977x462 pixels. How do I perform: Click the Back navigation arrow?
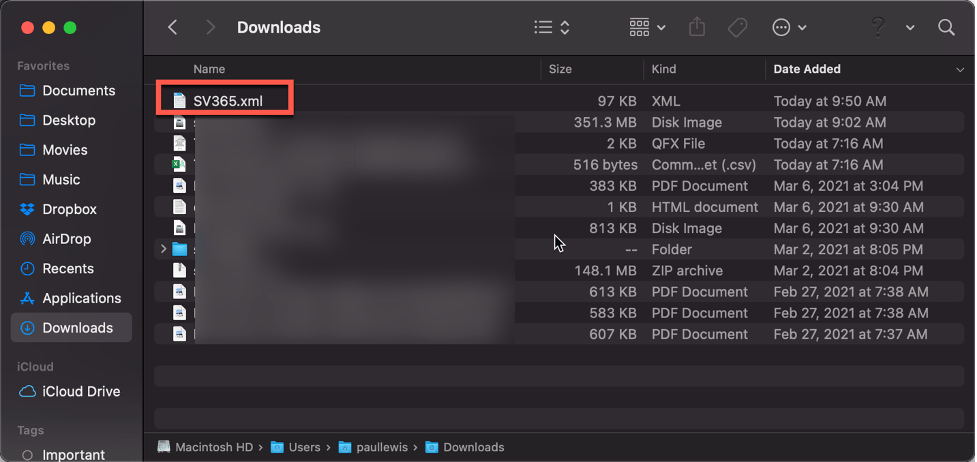(x=173, y=28)
